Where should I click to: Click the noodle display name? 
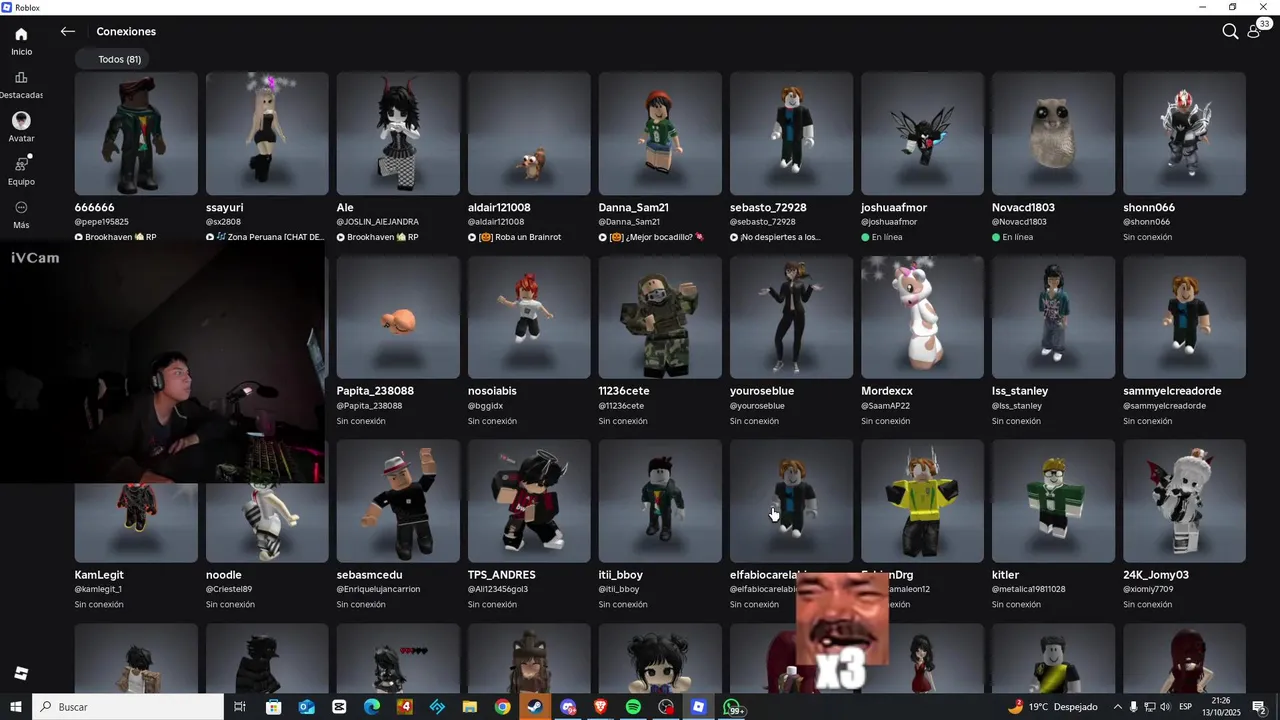coord(224,575)
